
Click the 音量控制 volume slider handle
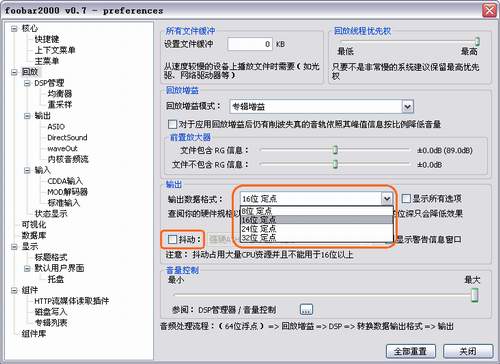coord(475,295)
